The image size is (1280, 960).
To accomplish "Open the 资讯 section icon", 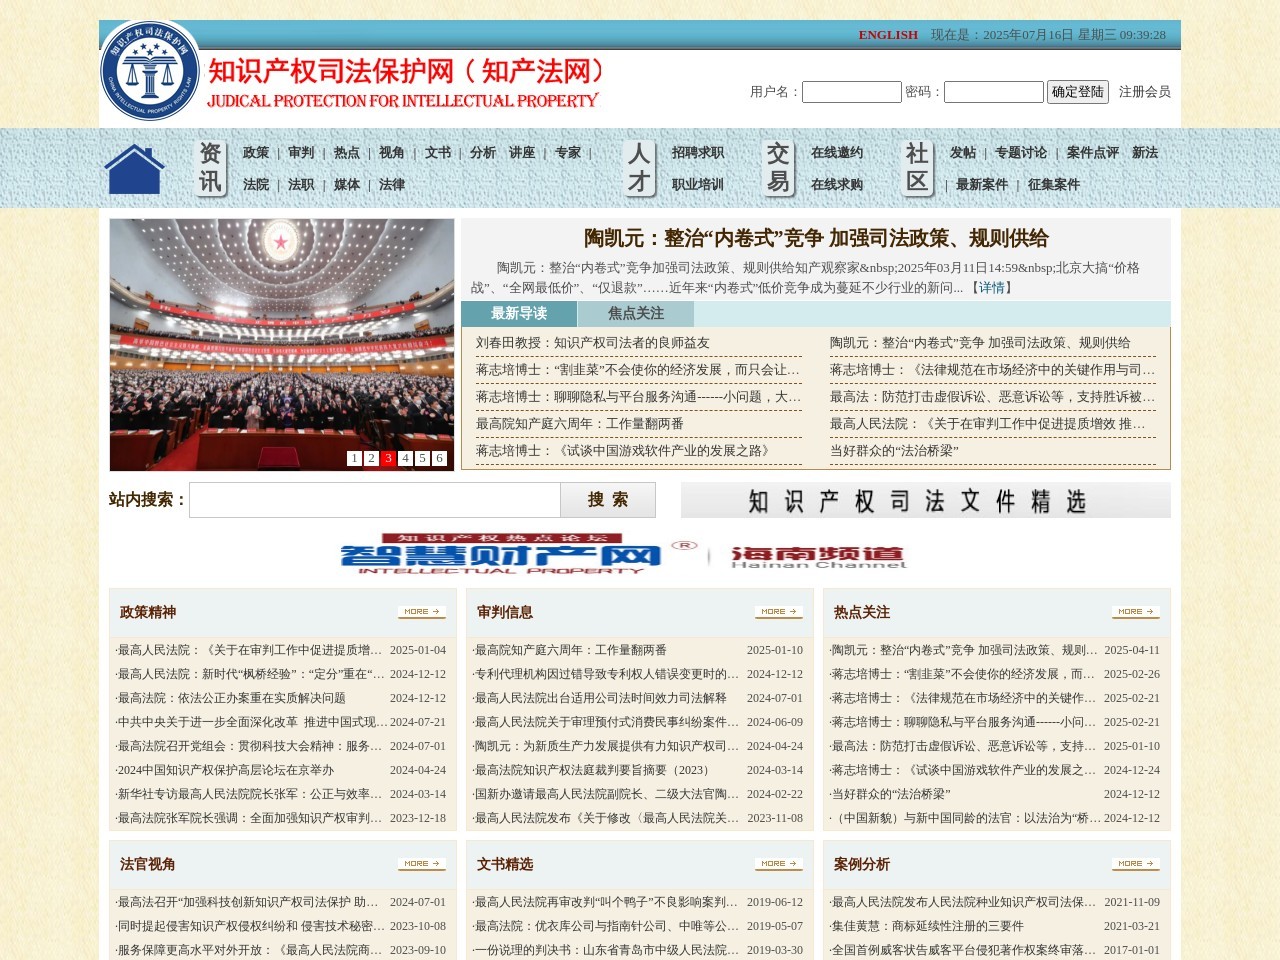I will (x=210, y=168).
